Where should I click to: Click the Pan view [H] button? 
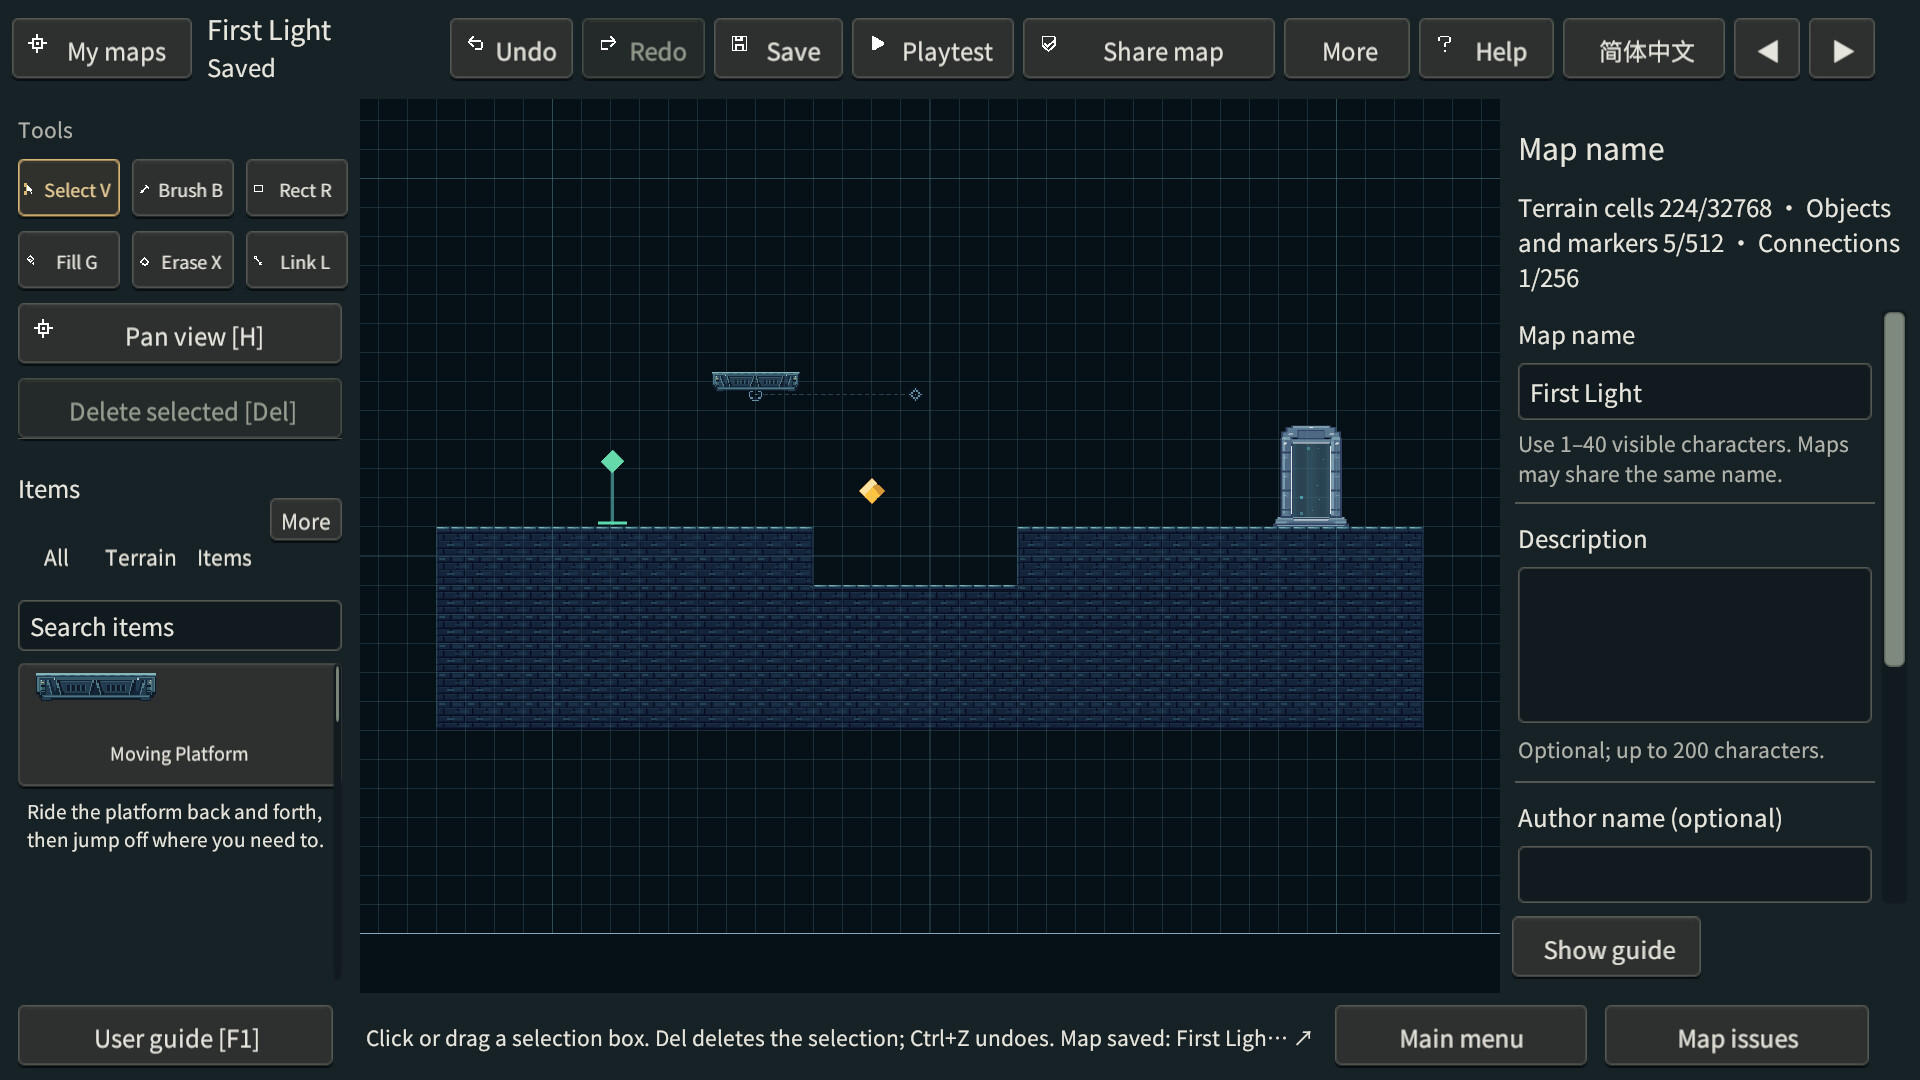[x=180, y=334]
